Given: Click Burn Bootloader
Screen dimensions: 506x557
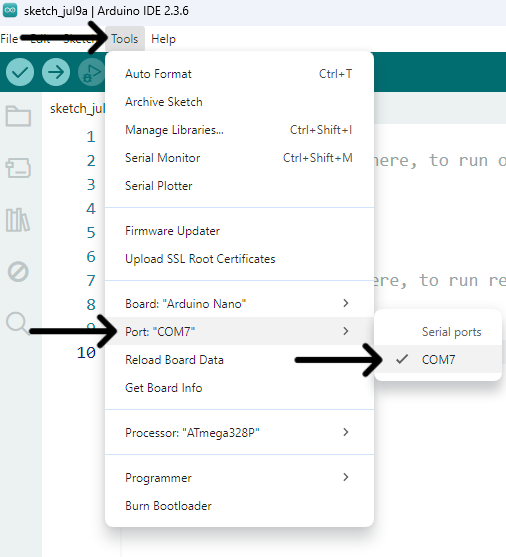Looking at the screenshot, I should click(239, 506).
